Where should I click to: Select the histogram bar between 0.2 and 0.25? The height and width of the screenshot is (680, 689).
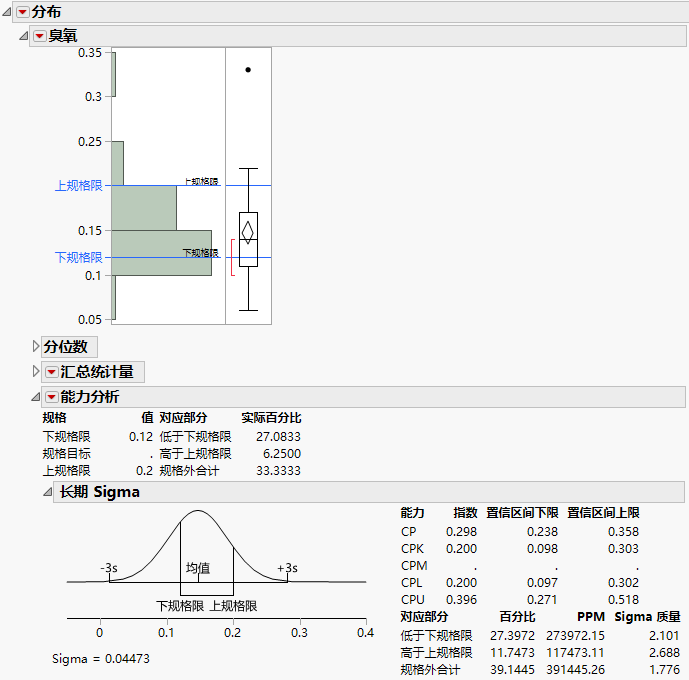(x=117, y=162)
